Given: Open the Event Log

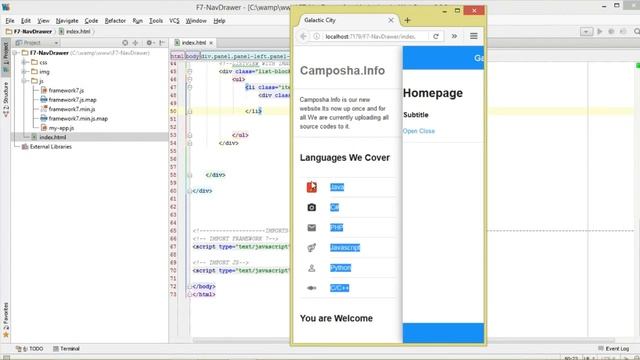Looking at the screenshot, I should (613, 349).
